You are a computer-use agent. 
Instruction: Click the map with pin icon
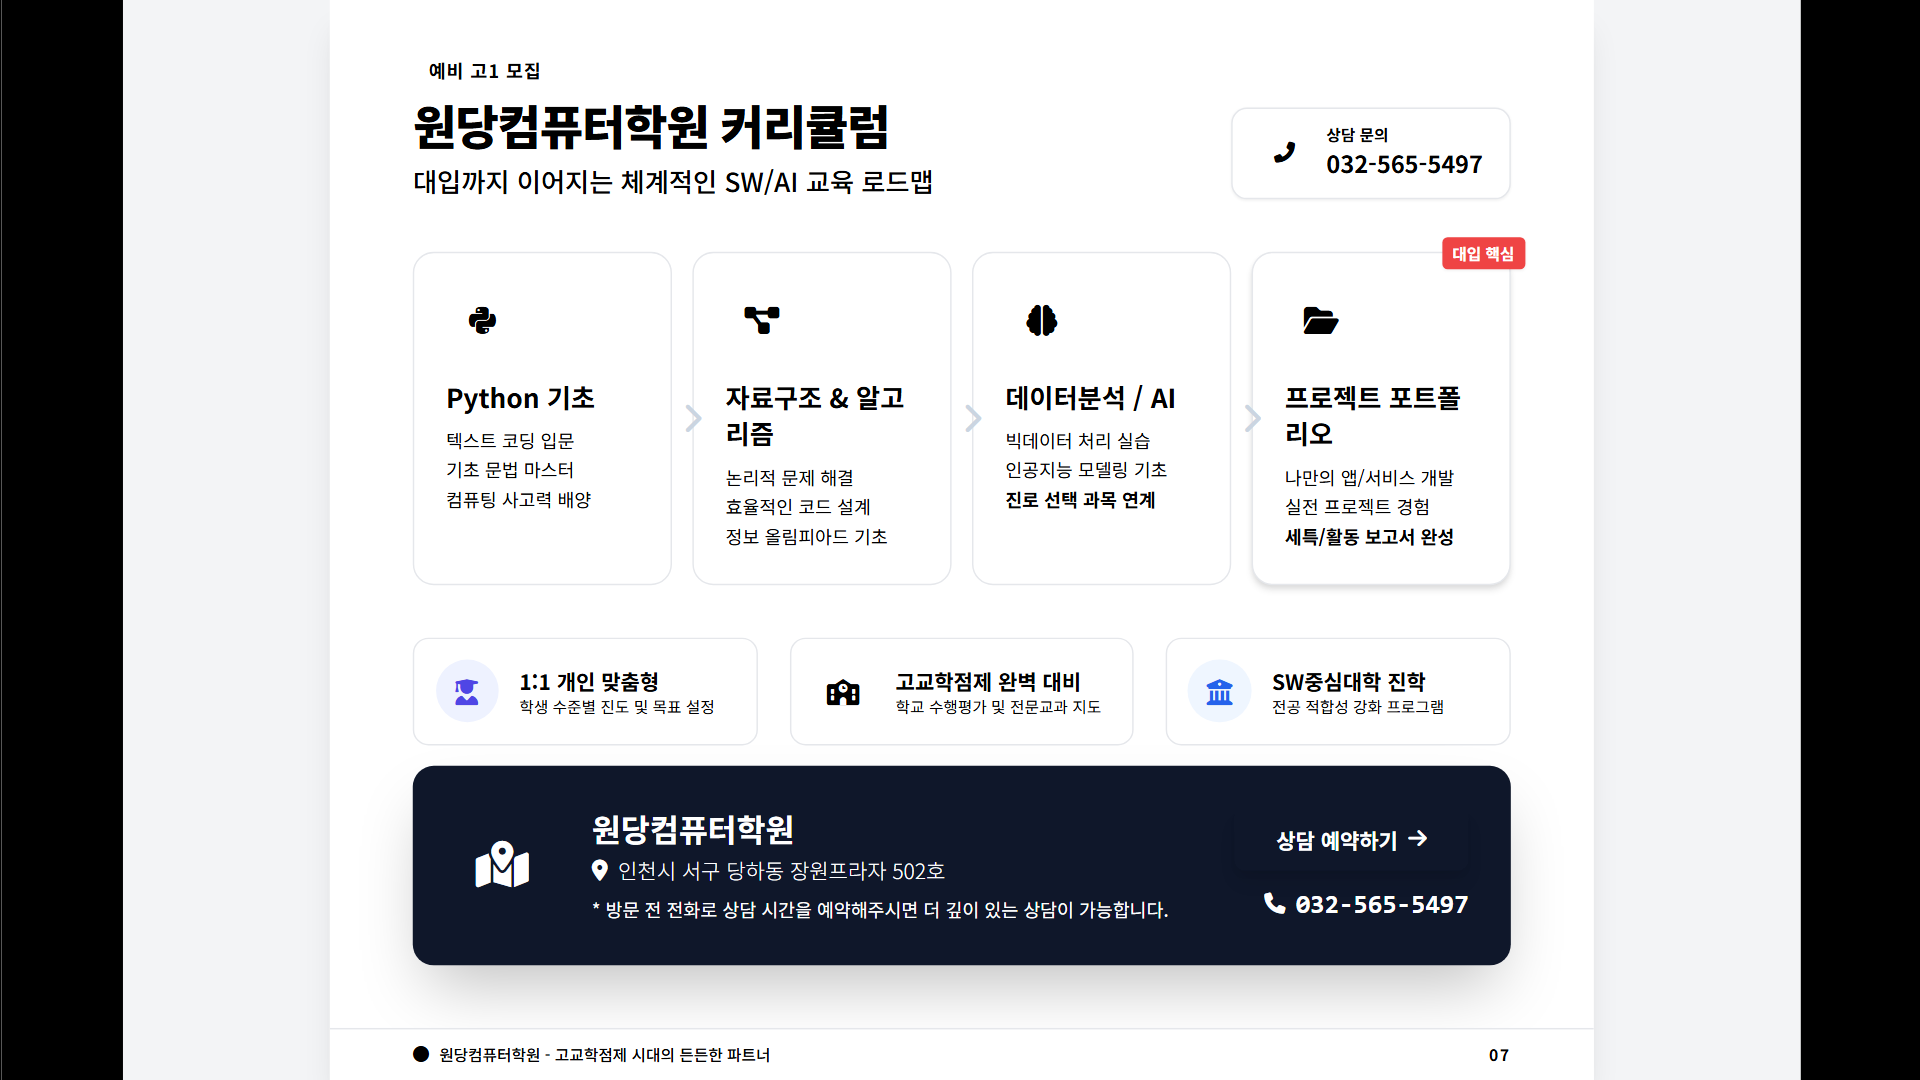pyautogui.click(x=502, y=865)
